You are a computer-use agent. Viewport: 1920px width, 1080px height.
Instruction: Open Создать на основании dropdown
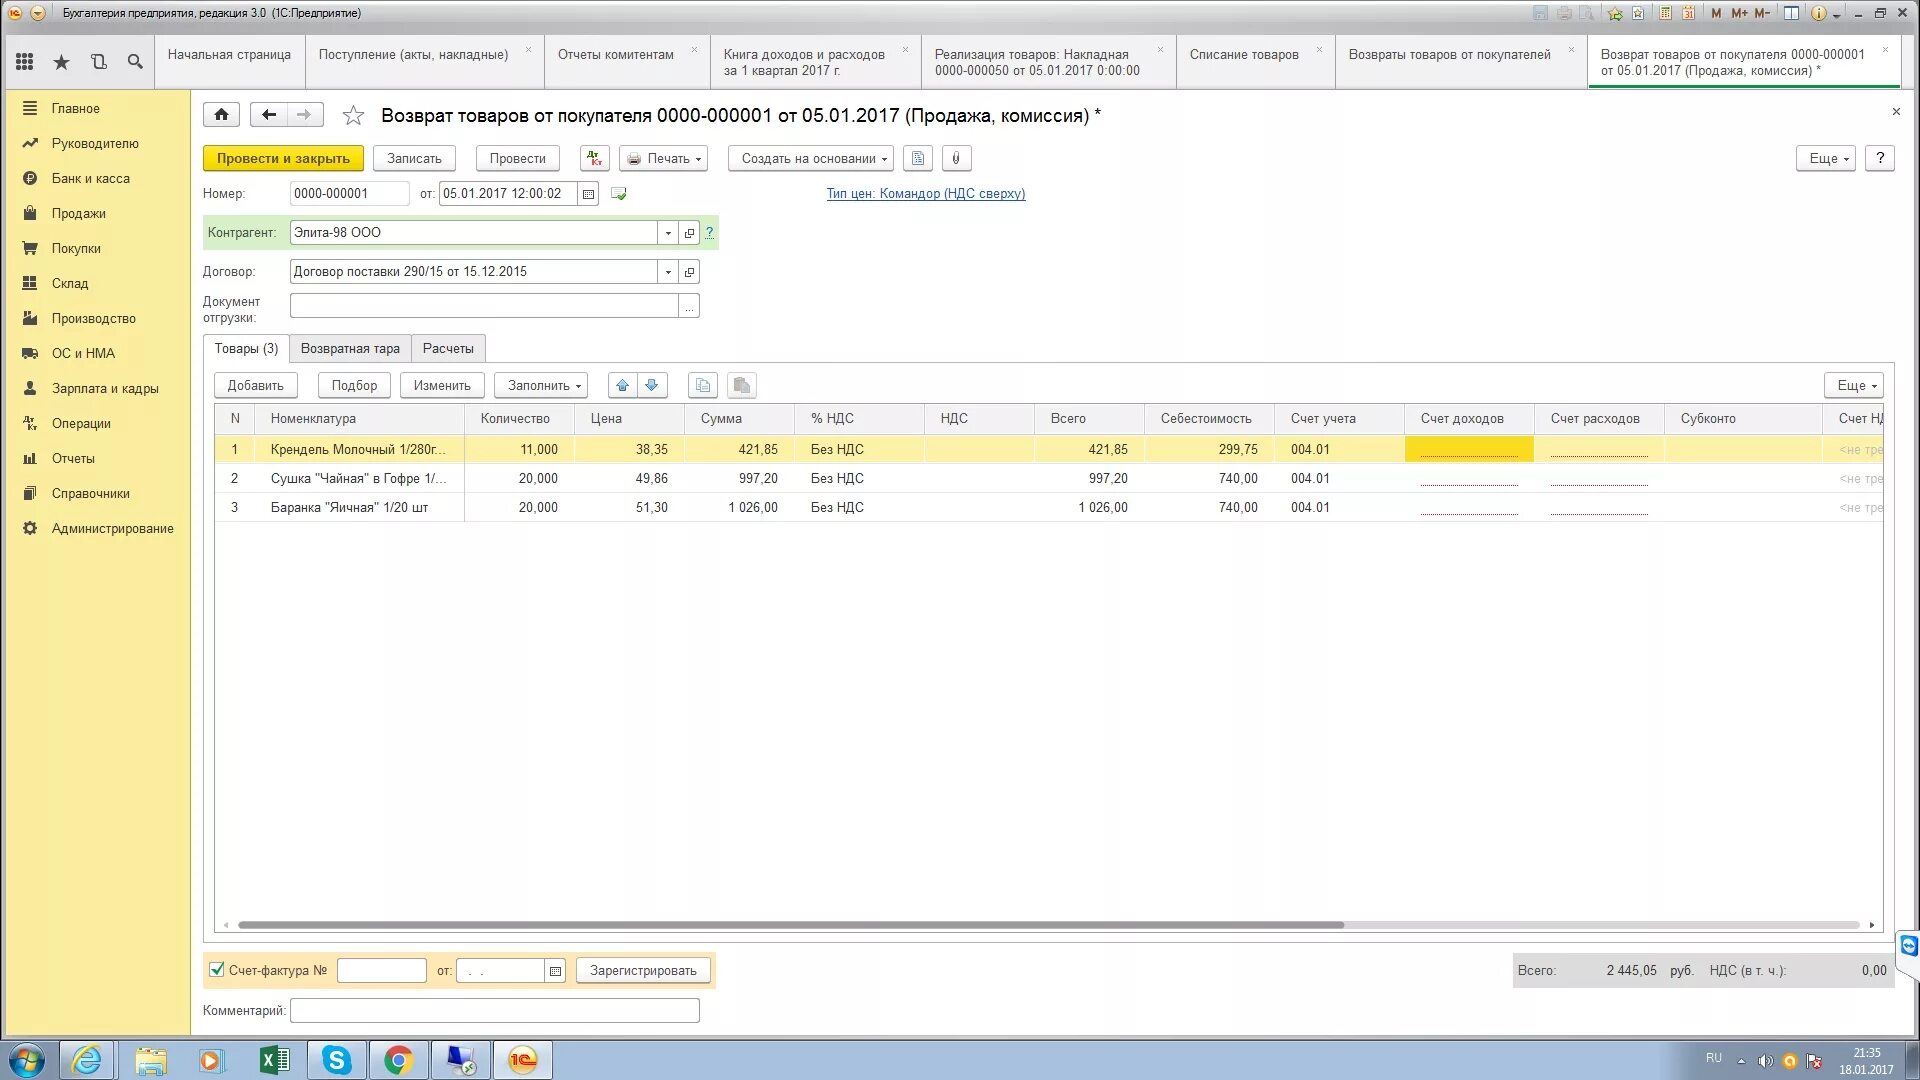(x=811, y=159)
